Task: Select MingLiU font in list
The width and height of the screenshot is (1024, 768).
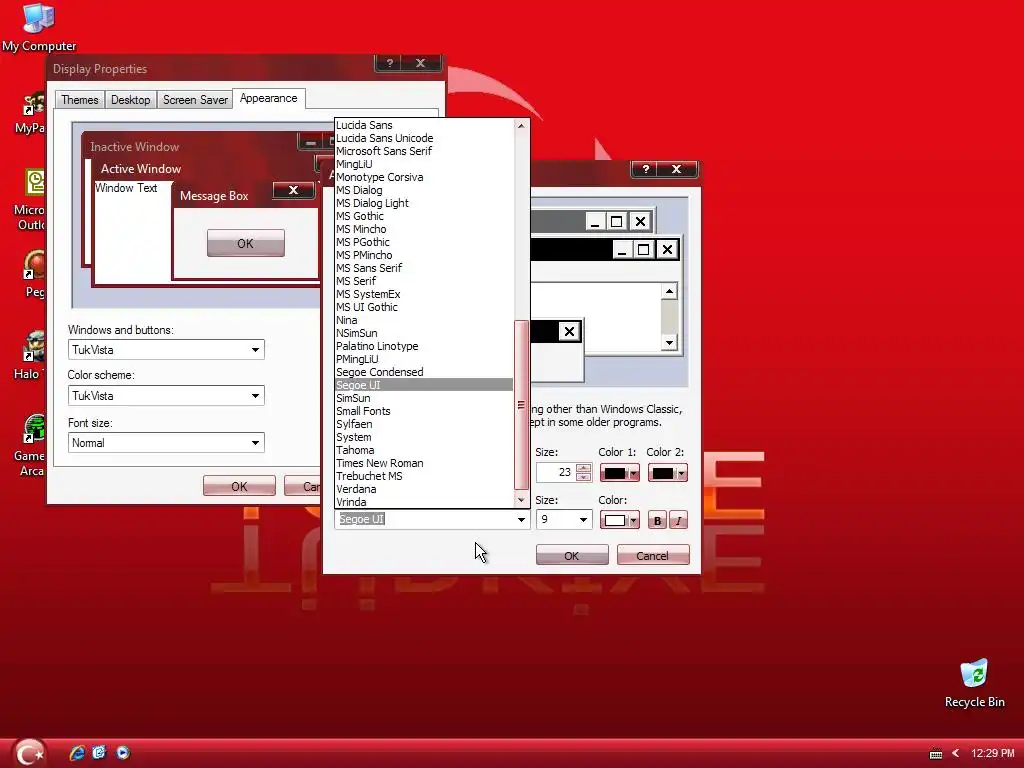Action: (424, 165)
